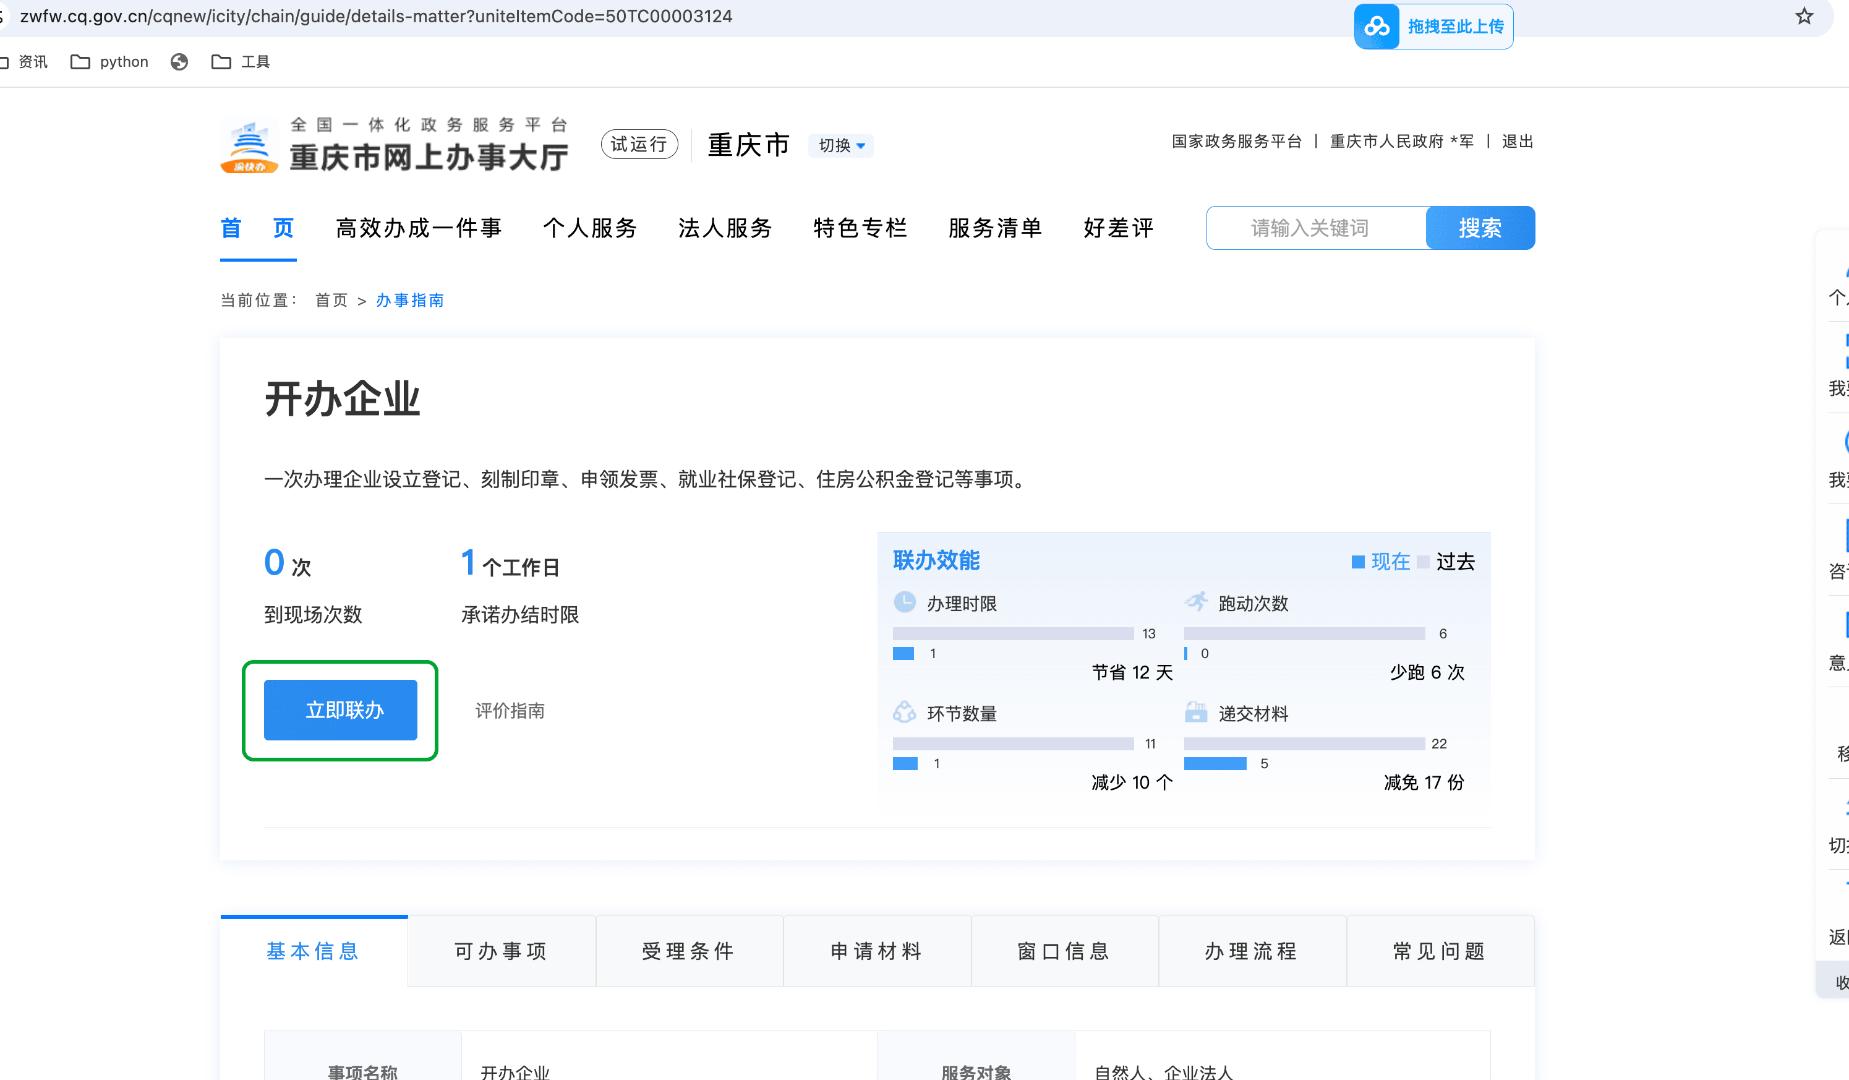Switch to the 申请材料 tab
Image resolution: width=1849 pixels, height=1080 pixels.
(876, 951)
